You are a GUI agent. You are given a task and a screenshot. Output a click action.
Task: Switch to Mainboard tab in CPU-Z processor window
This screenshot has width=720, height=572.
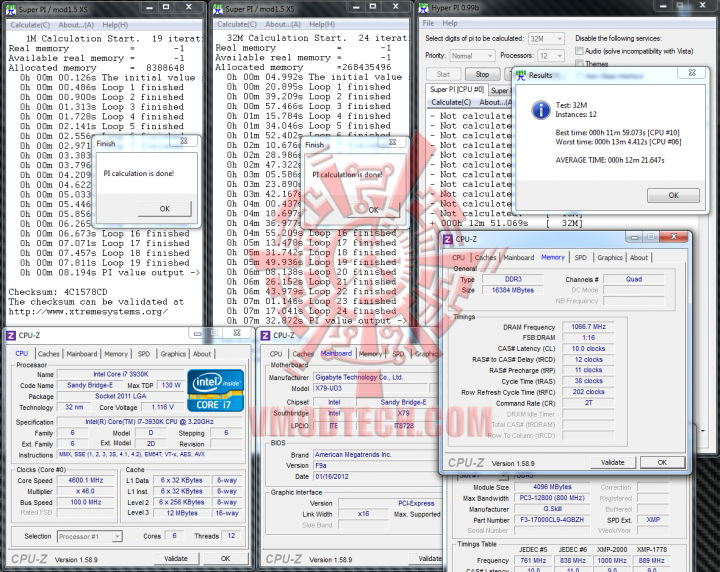coord(82,354)
